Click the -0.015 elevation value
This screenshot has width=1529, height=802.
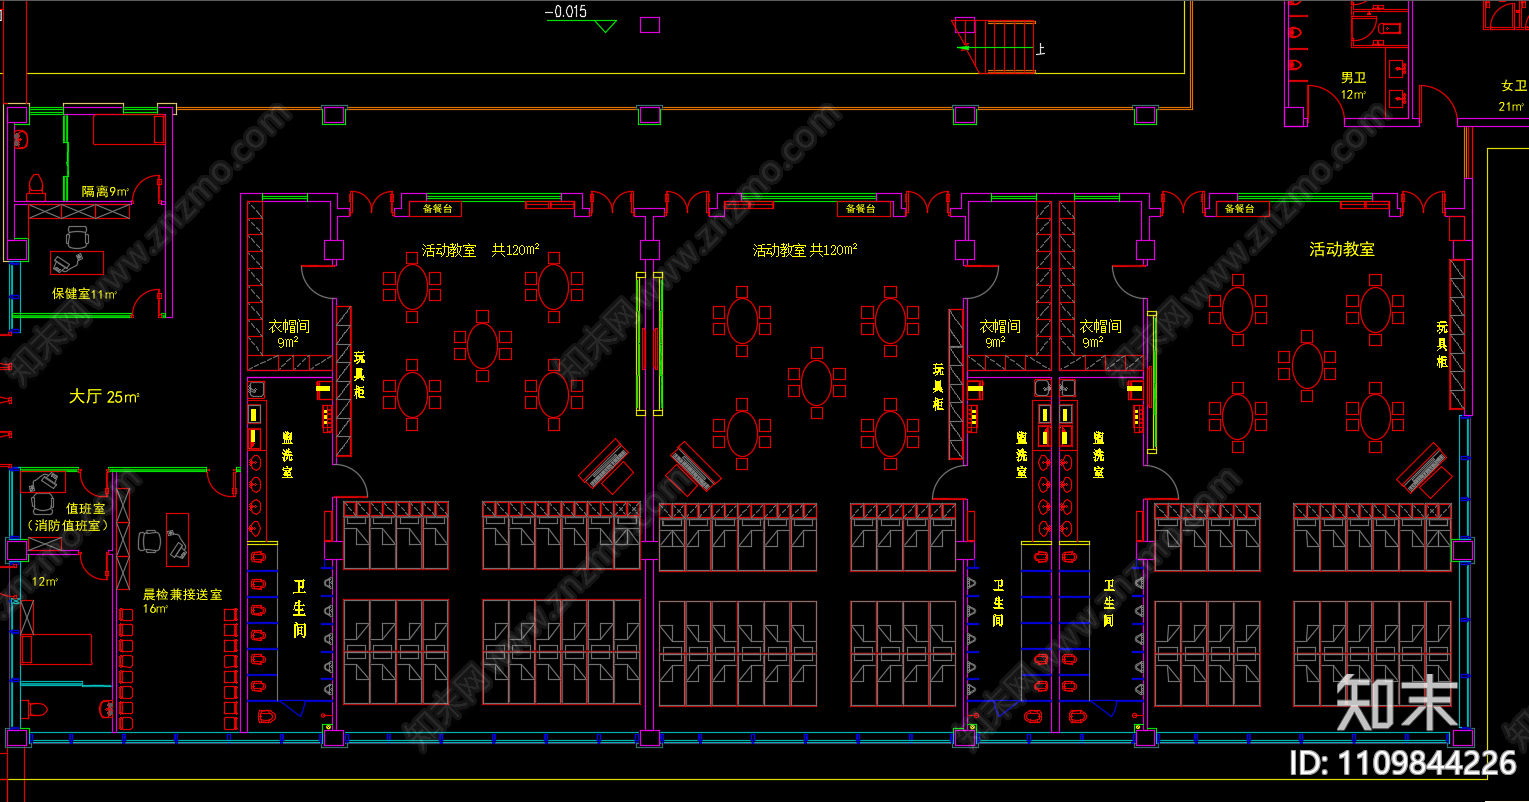tap(566, 12)
